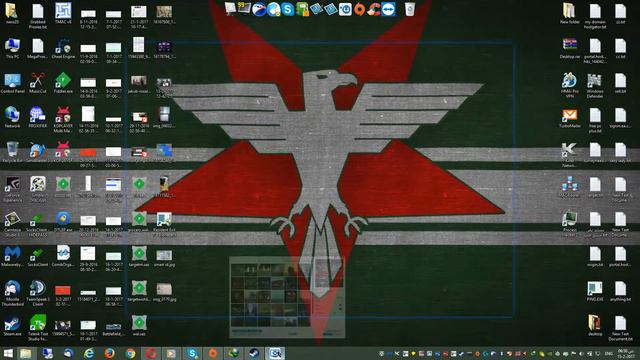This screenshot has width=640, height=360.
Task: Open the Thunderbird icon in the top dock
Action: [259, 9]
